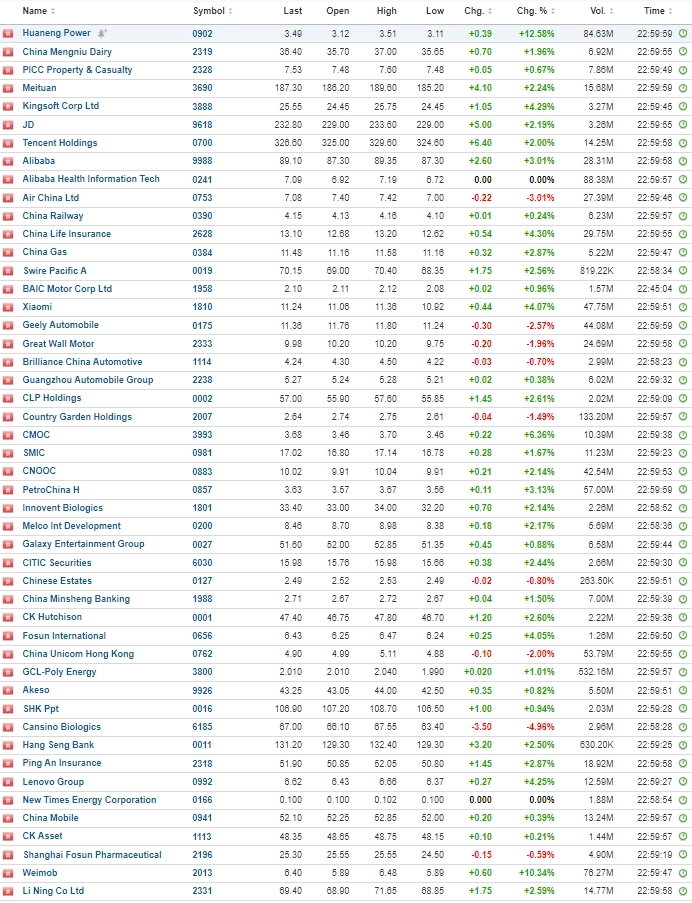
Task: Click symbol 9618 in the JD row
Action: [x=202, y=124]
